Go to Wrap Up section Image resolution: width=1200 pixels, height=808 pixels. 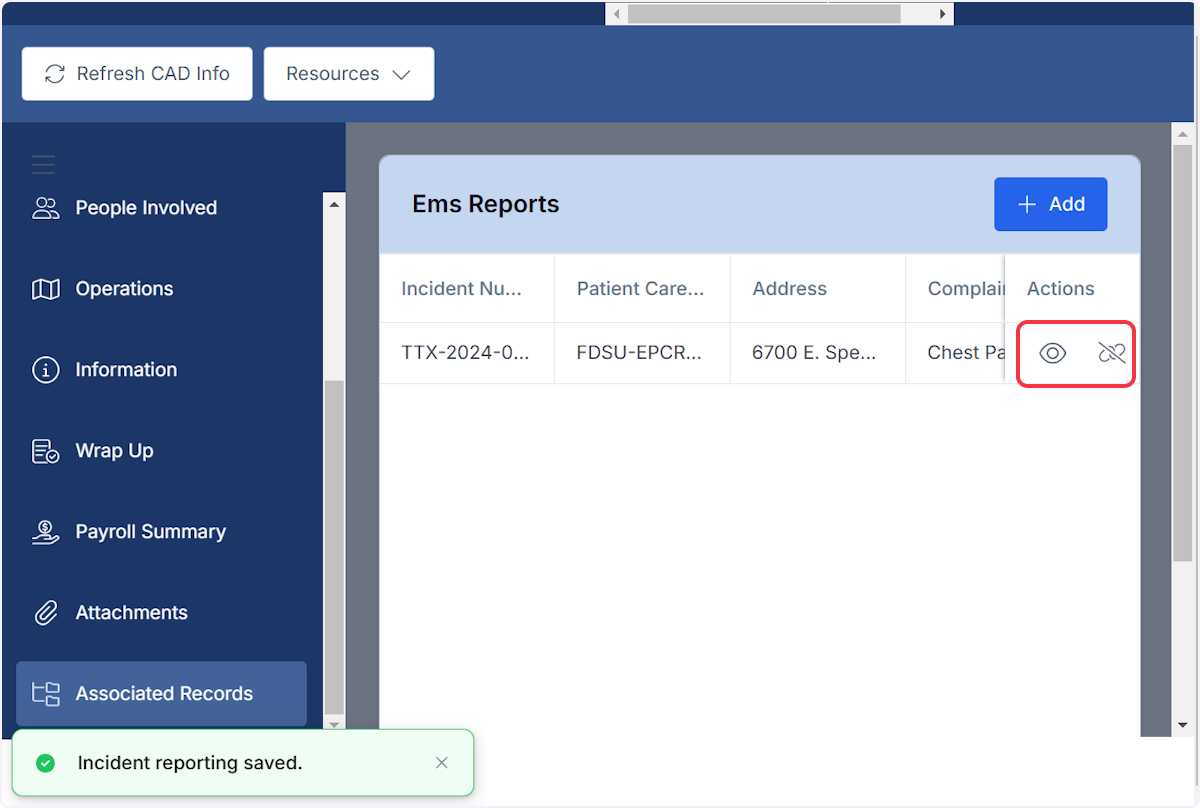(161, 451)
